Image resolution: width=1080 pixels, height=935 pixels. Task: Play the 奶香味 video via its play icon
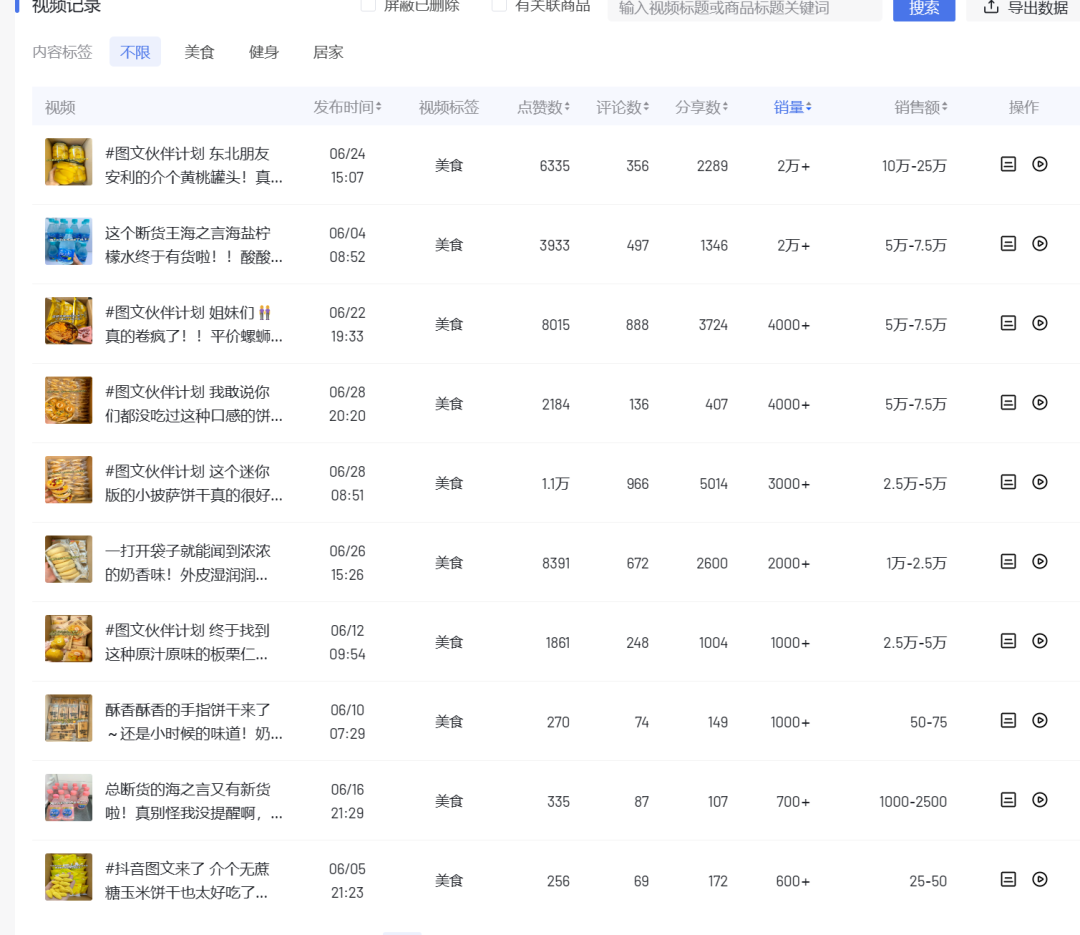click(1041, 562)
